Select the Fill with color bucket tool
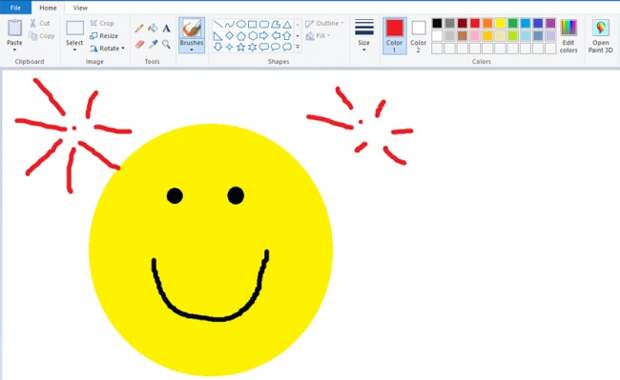620x380 pixels. click(x=153, y=28)
